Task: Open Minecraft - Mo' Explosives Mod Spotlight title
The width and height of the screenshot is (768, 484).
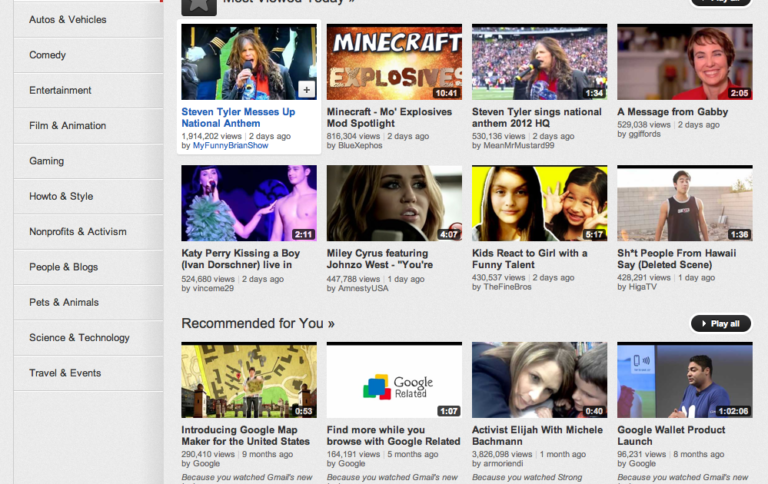Action: (x=389, y=118)
